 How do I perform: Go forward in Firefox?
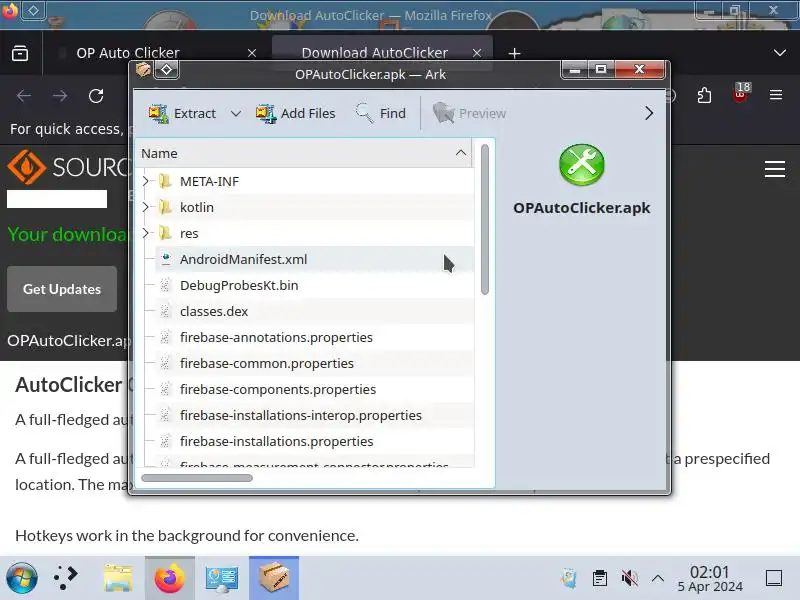click(x=60, y=95)
